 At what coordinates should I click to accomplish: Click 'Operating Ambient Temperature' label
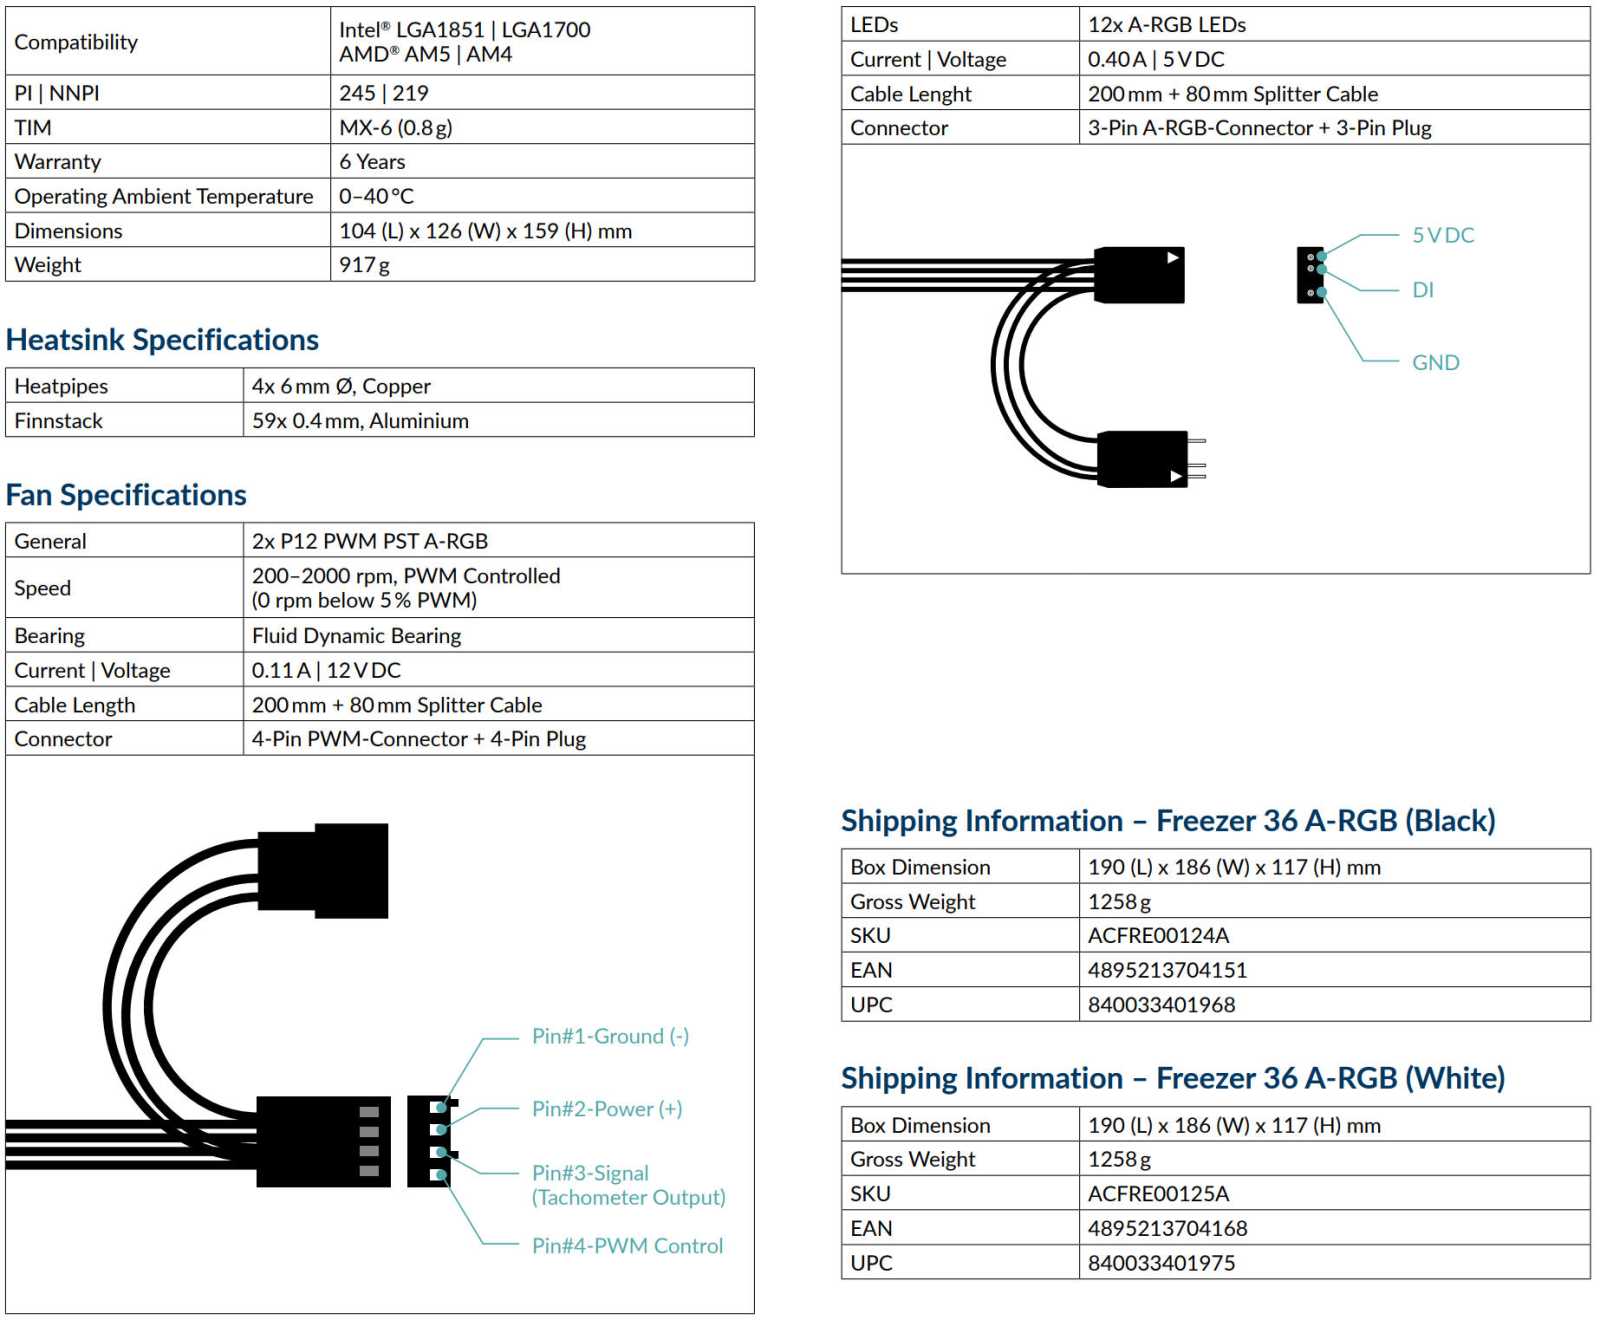[x=163, y=197]
